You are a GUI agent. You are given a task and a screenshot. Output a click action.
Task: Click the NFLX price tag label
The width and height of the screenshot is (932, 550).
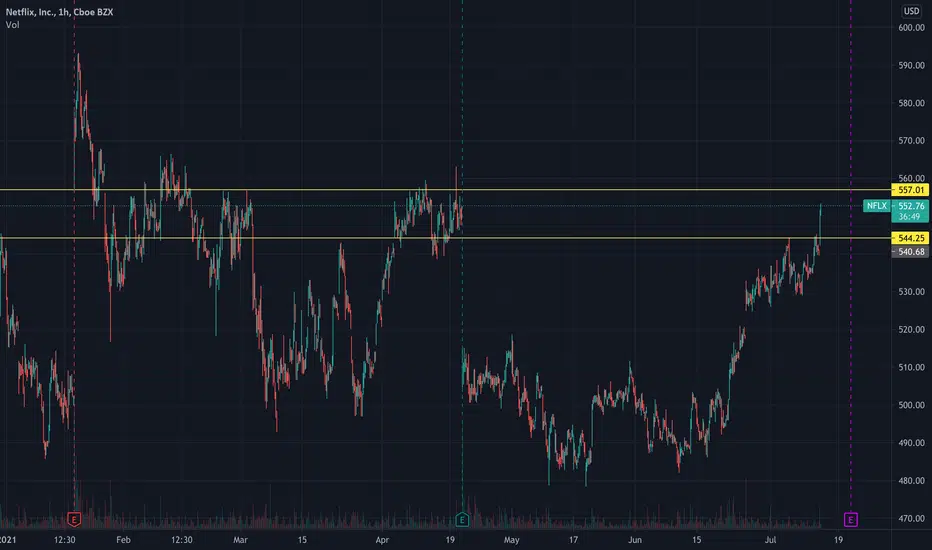(x=877, y=206)
